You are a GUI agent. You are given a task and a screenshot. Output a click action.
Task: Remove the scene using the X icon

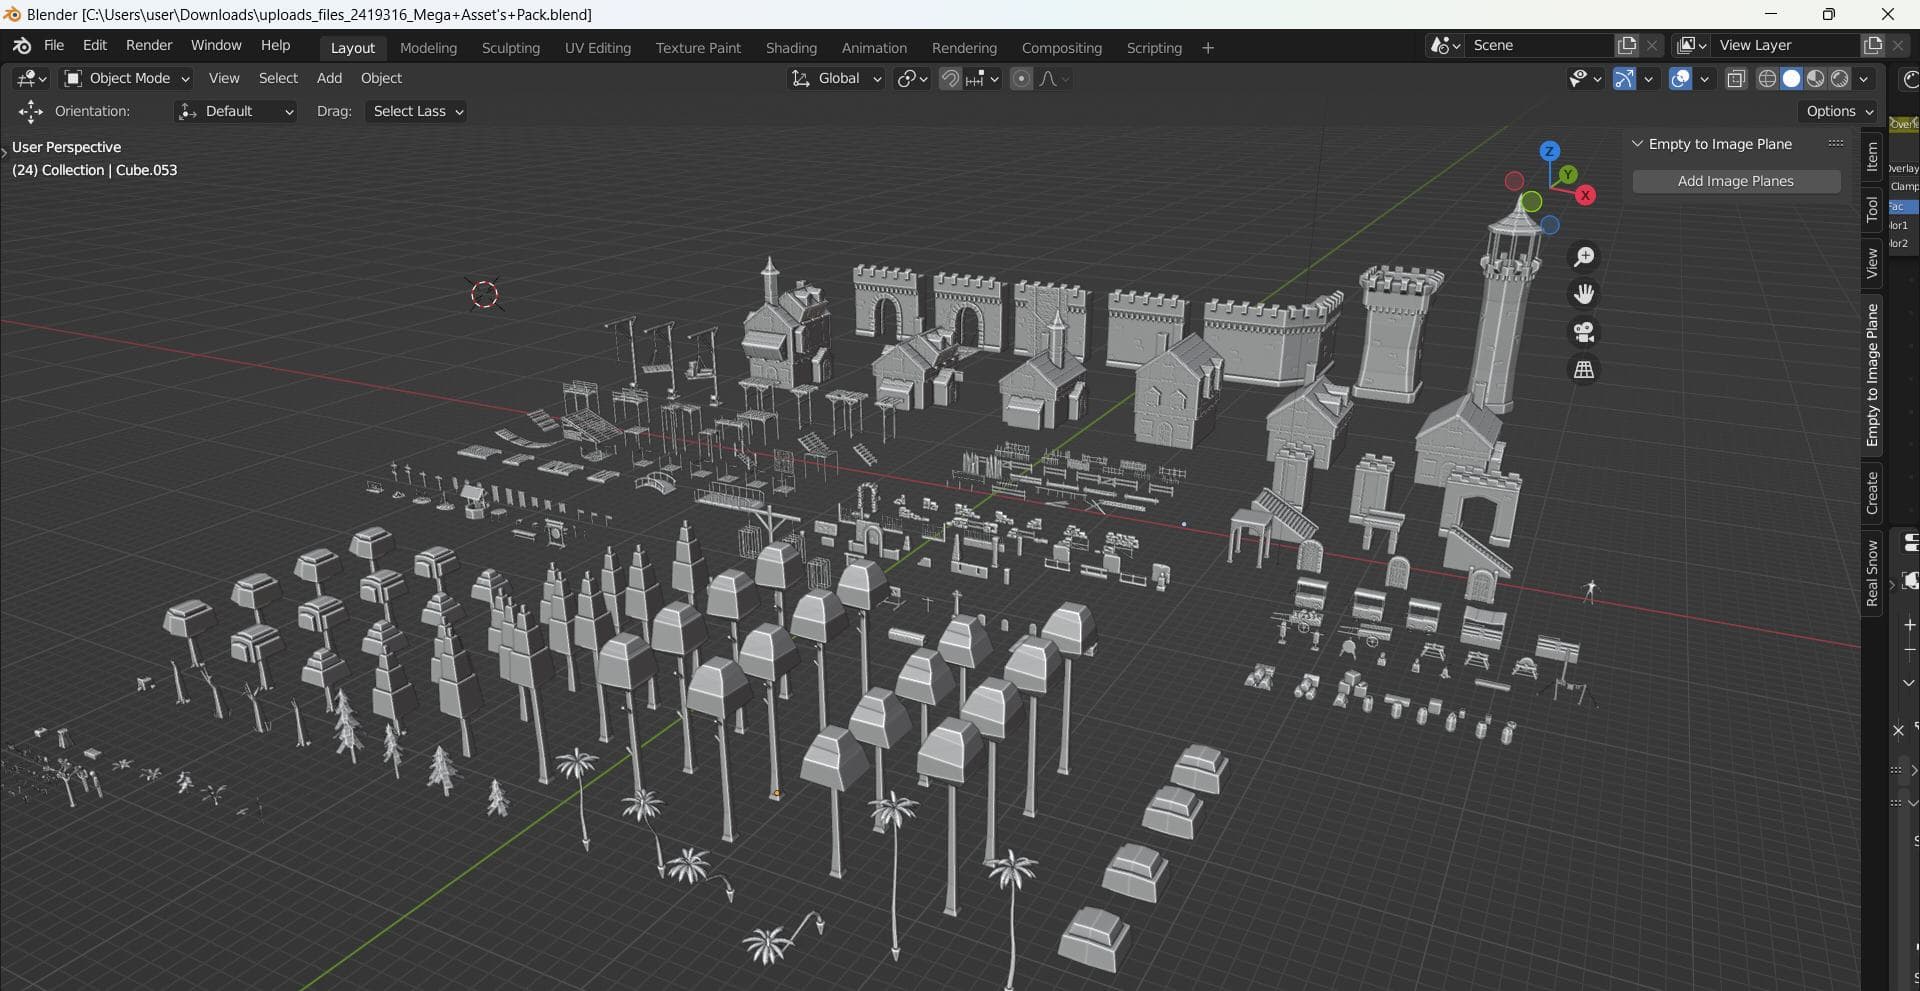click(1652, 45)
